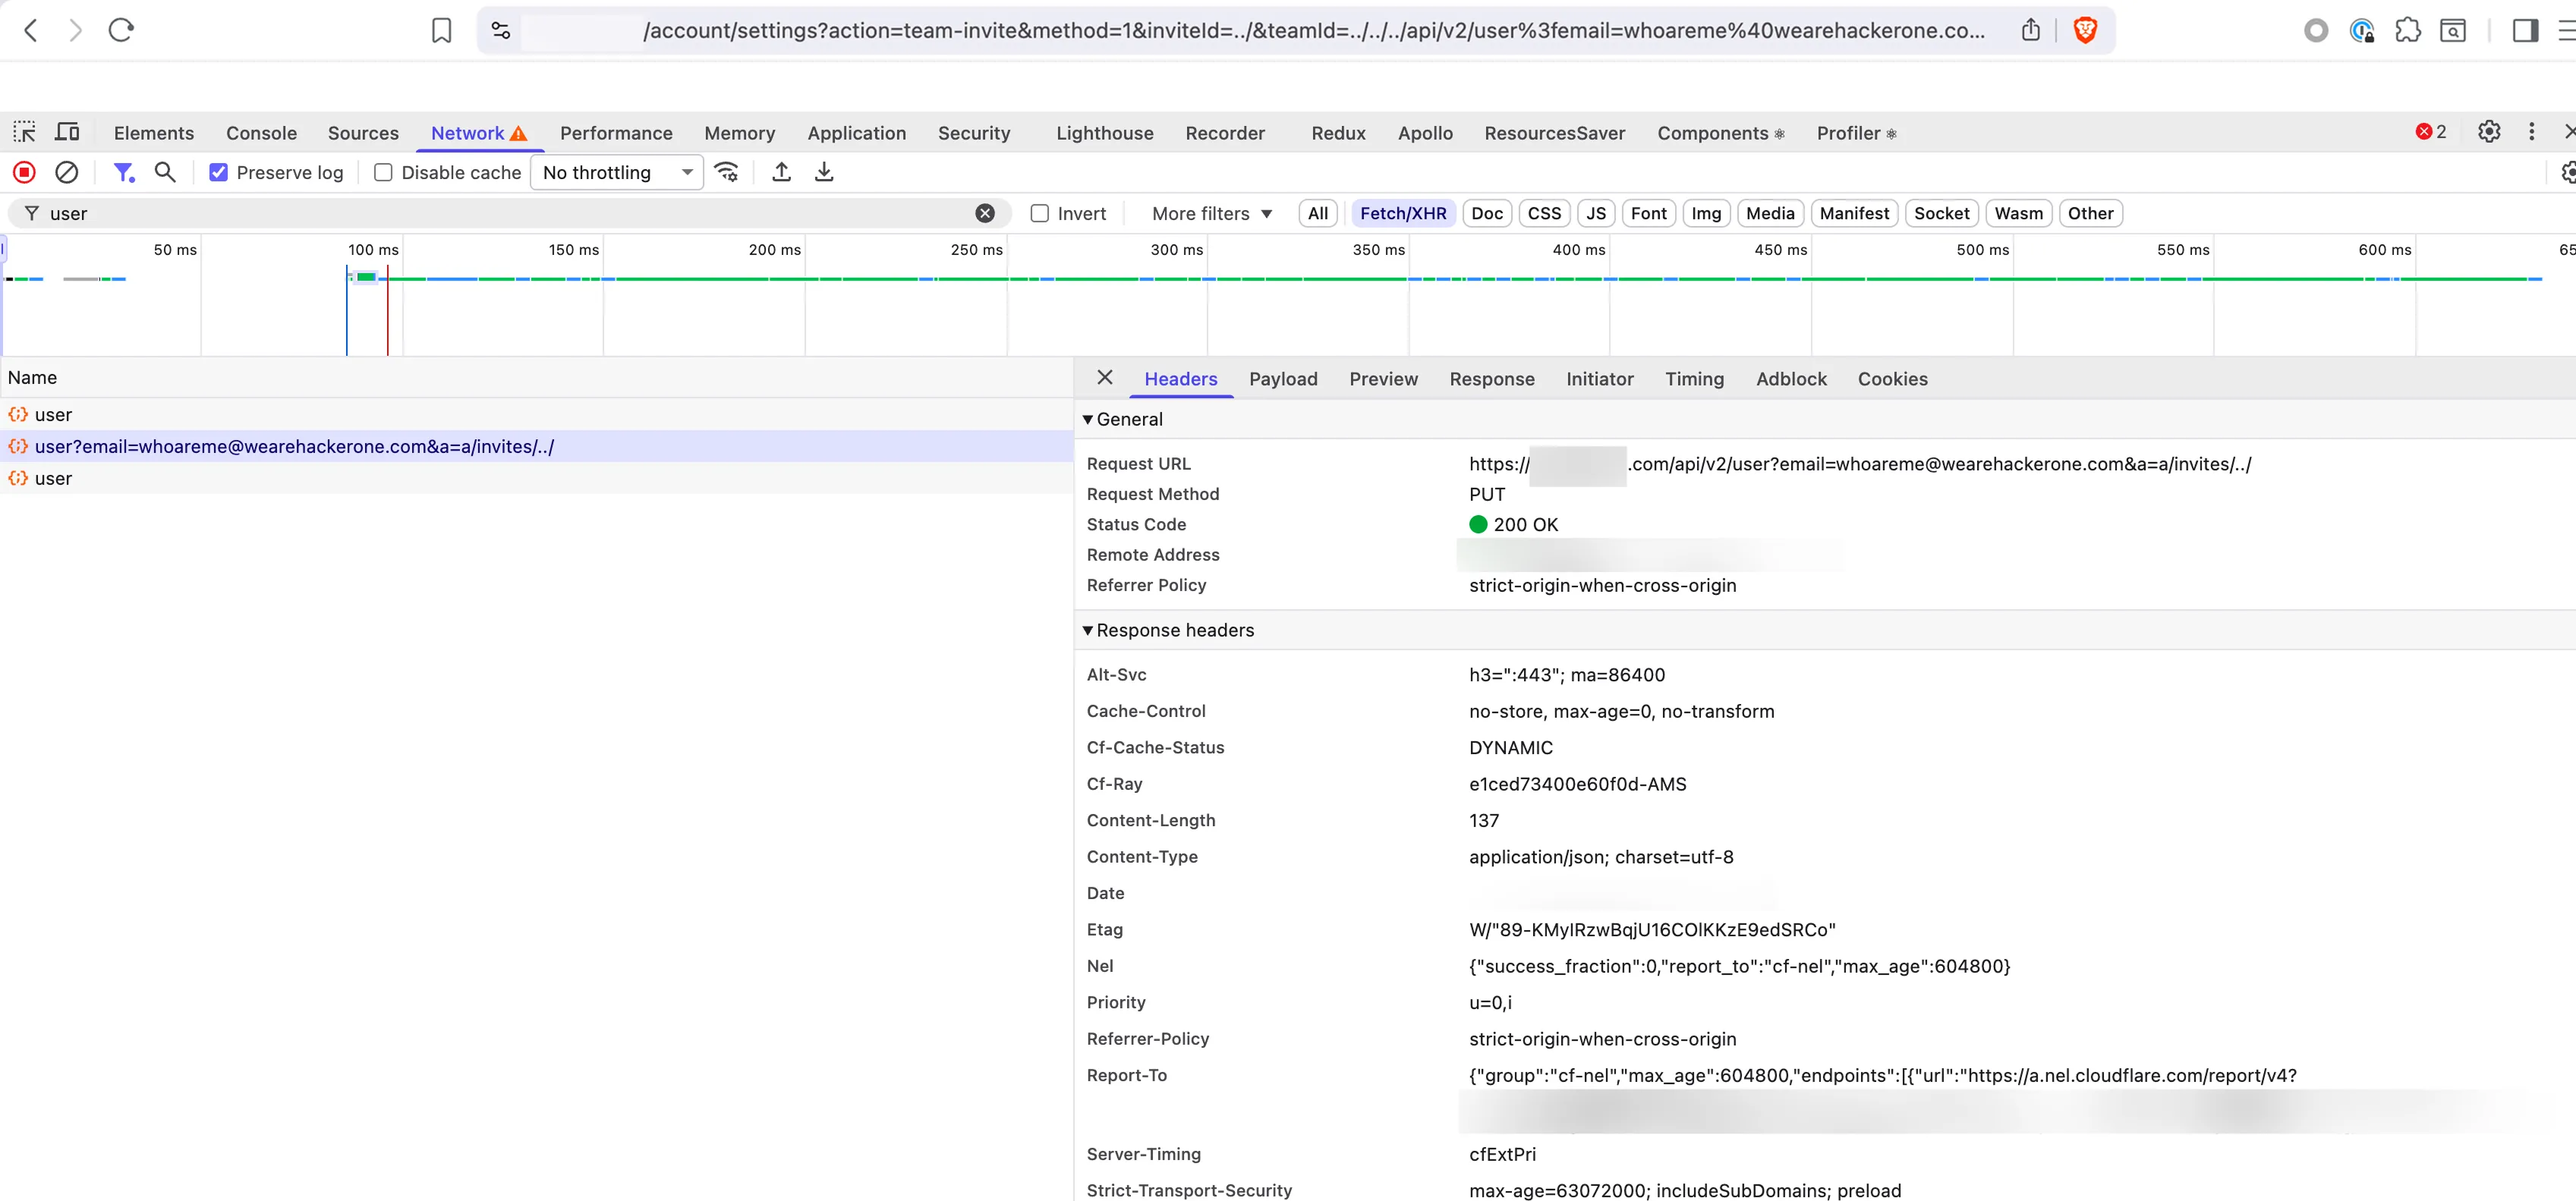Image resolution: width=2576 pixels, height=1201 pixels.
Task: Uncheck the Preserve log checkbox
Action: pyautogui.click(x=218, y=172)
